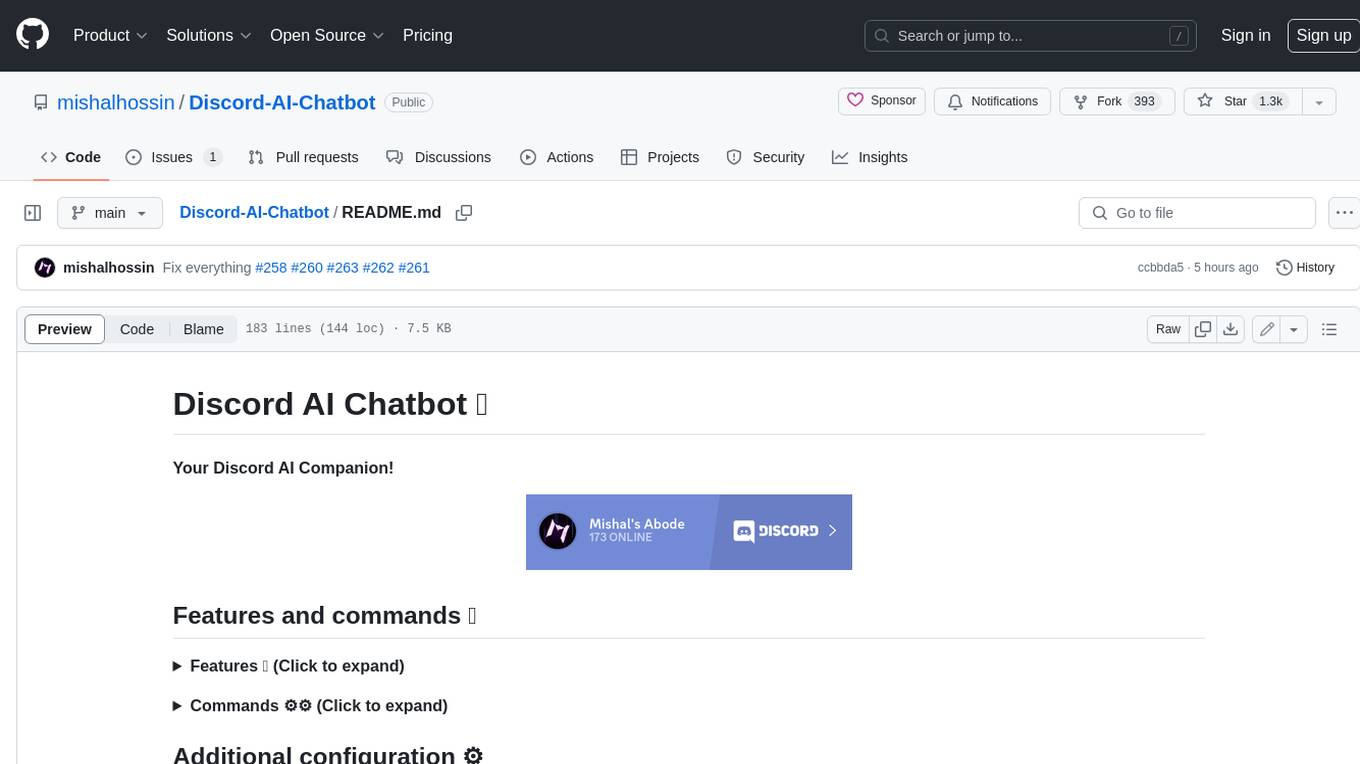1360x764 pixels.
Task: Open issue #261 link
Action: tap(414, 267)
